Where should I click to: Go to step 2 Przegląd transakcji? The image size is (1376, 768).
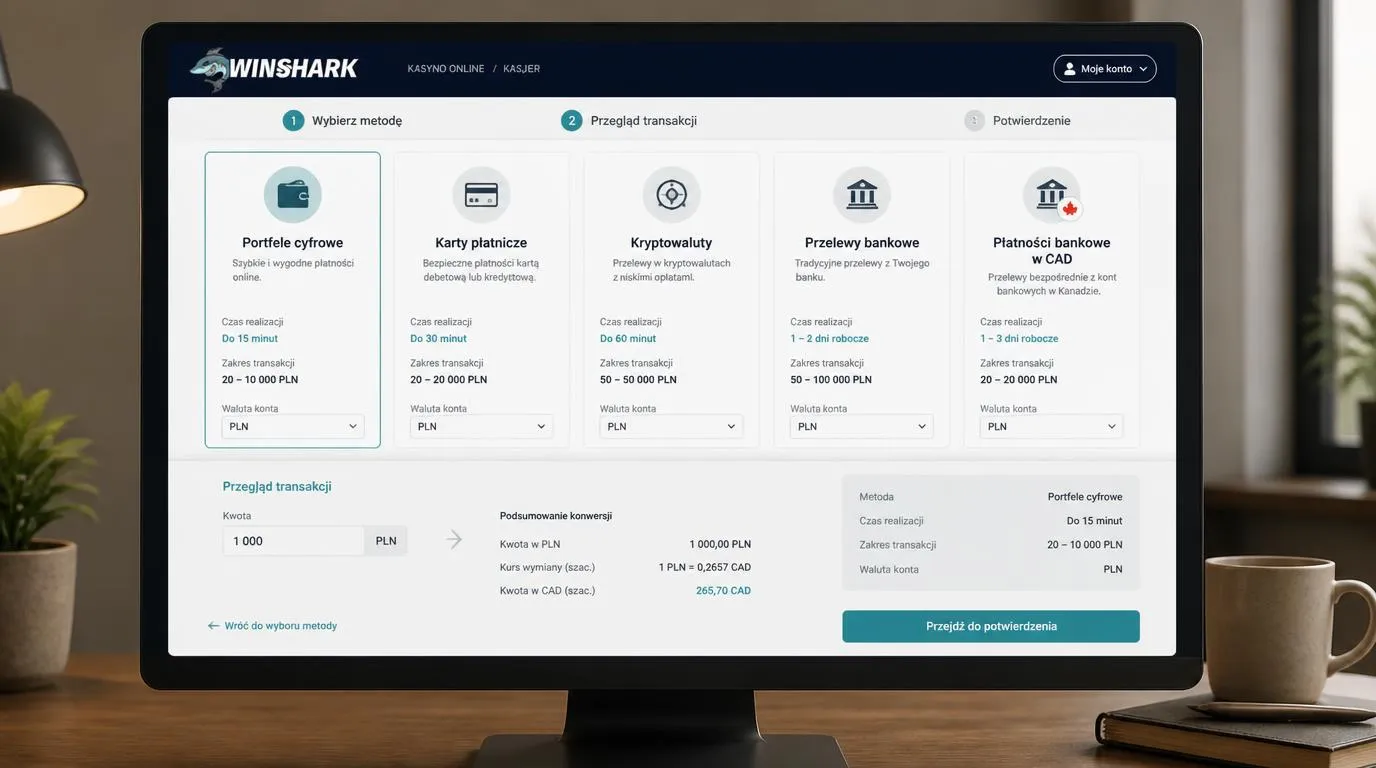pyautogui.click(x=629, y=121)
